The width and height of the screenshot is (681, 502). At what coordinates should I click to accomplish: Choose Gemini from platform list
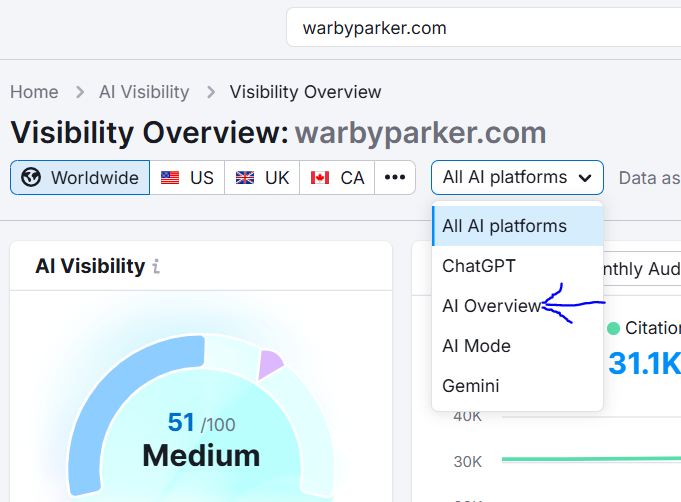(x=471, y=386)
